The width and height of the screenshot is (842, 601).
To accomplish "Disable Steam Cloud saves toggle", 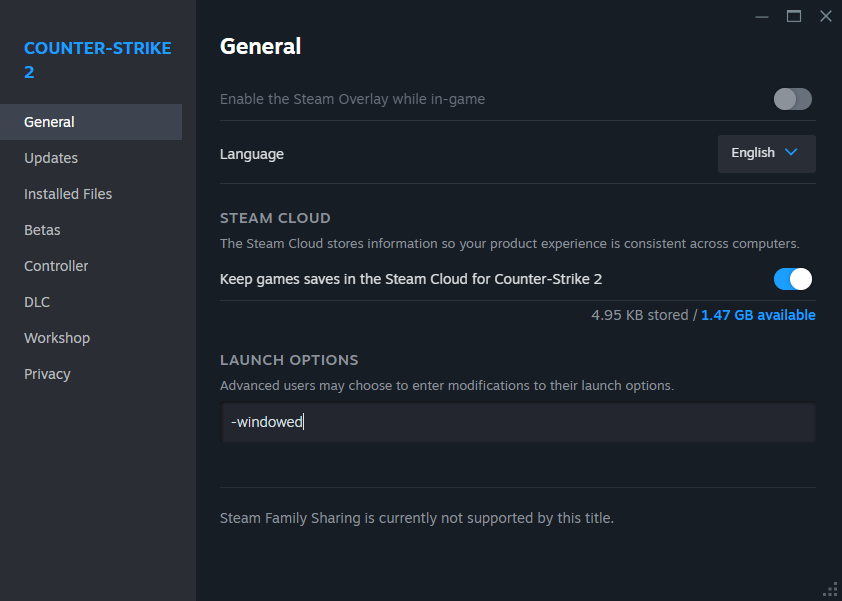I will (792, 279).
